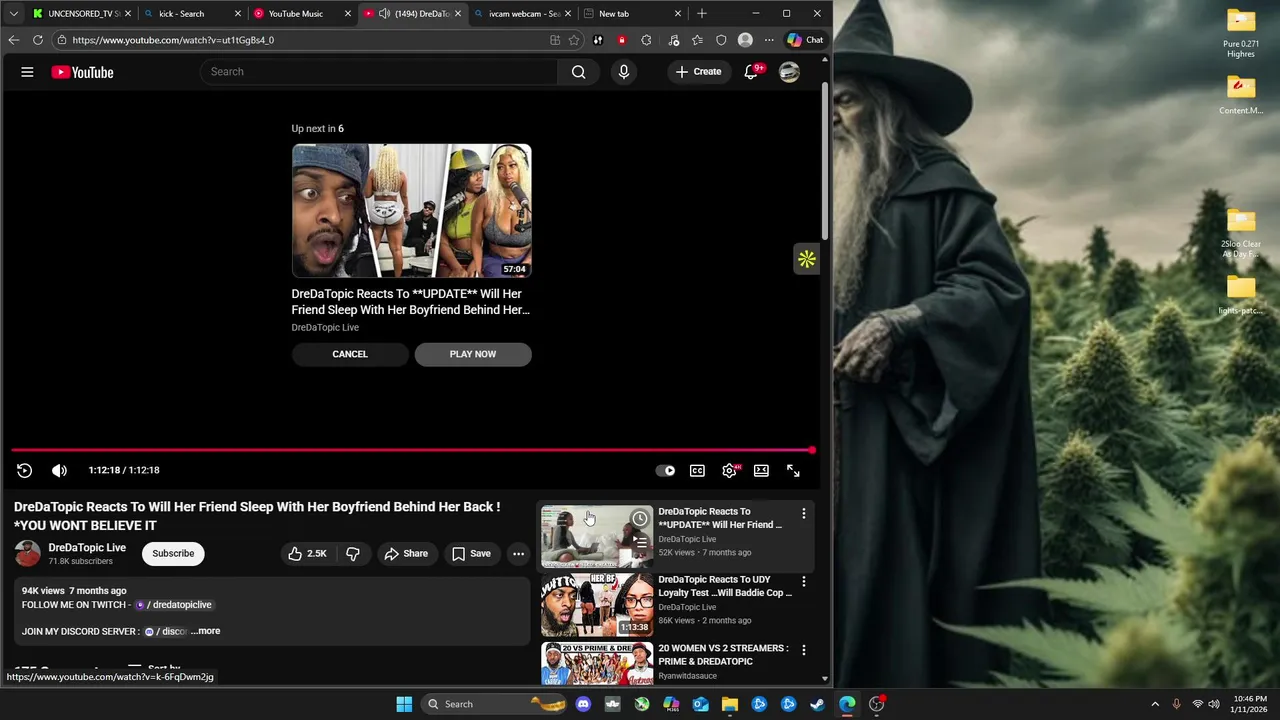Go back in the browser
This screenshot has height=720, width=1280.
(13, 40)
